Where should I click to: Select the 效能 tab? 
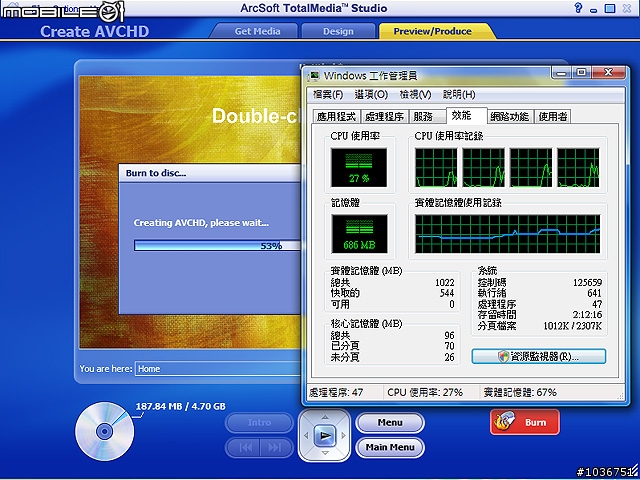click(x=467, y=116)
